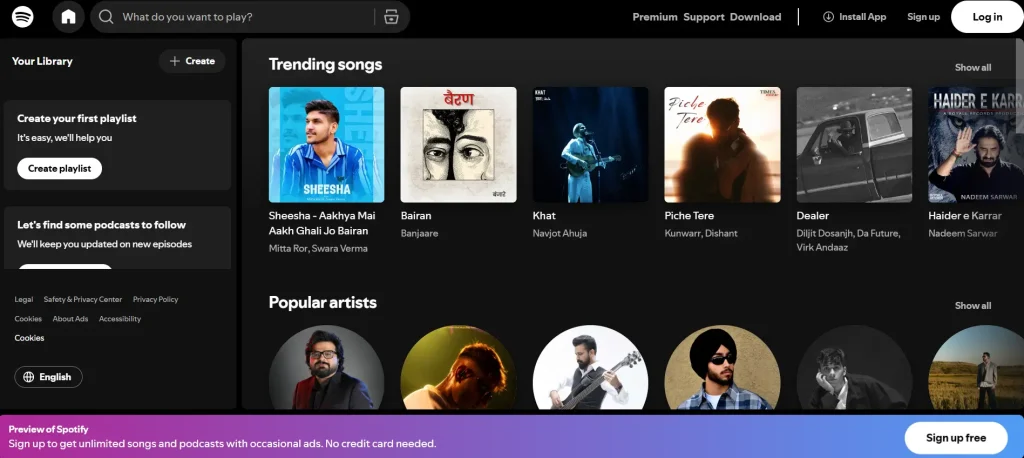
Task: Click artist text 'Mitta Ror, Swara Verma'
Action: [318, 248]
